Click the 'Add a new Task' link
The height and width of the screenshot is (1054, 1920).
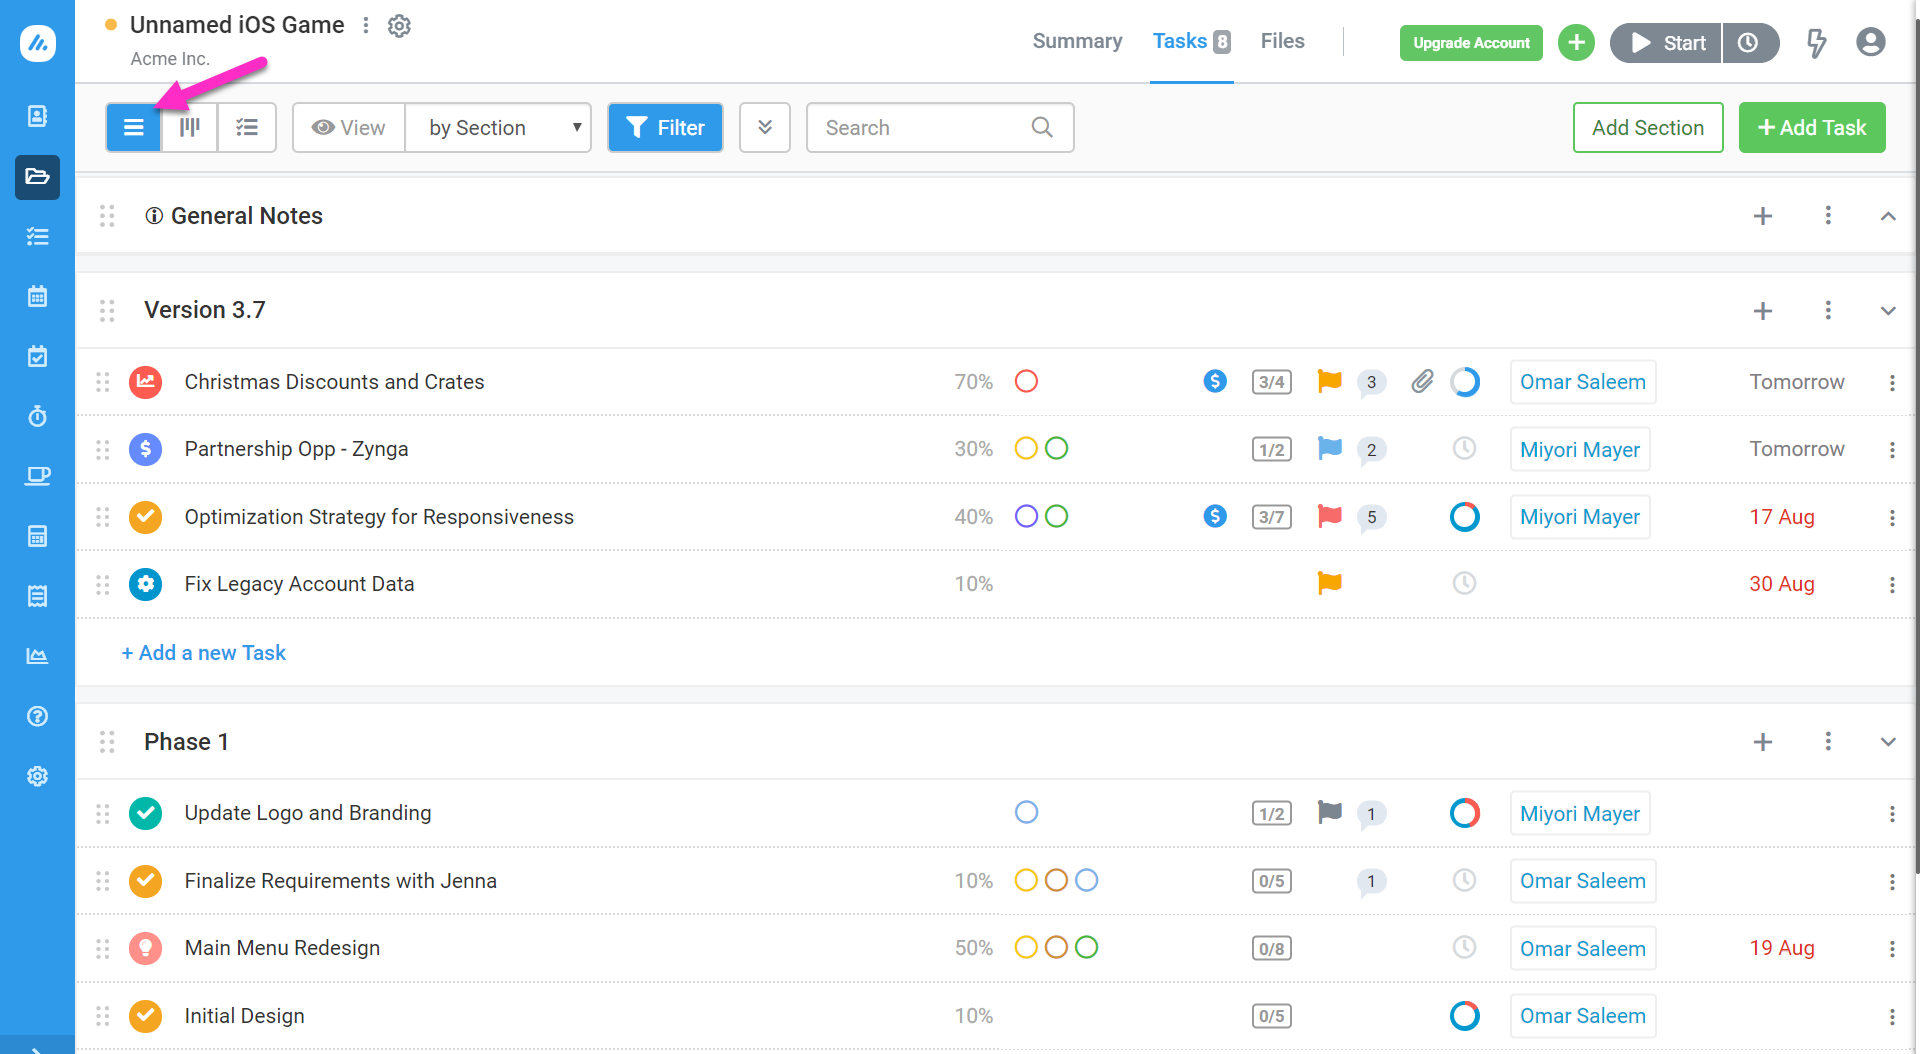coord(203,652)
